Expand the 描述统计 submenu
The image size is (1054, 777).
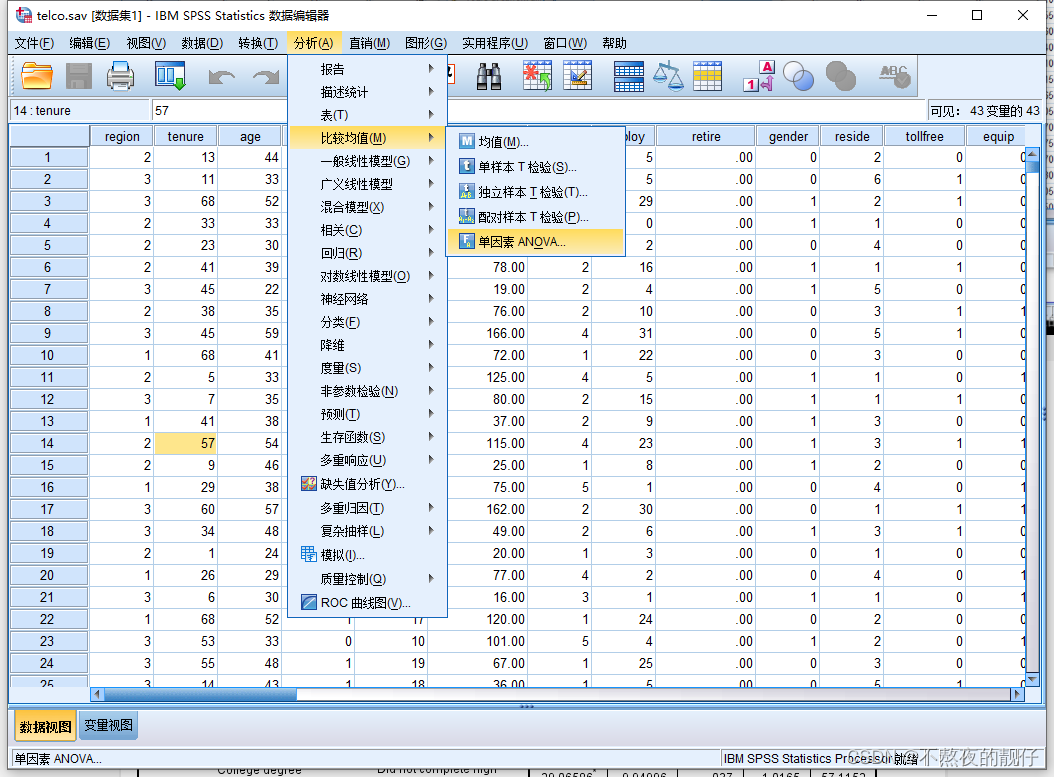coord(367,92)
